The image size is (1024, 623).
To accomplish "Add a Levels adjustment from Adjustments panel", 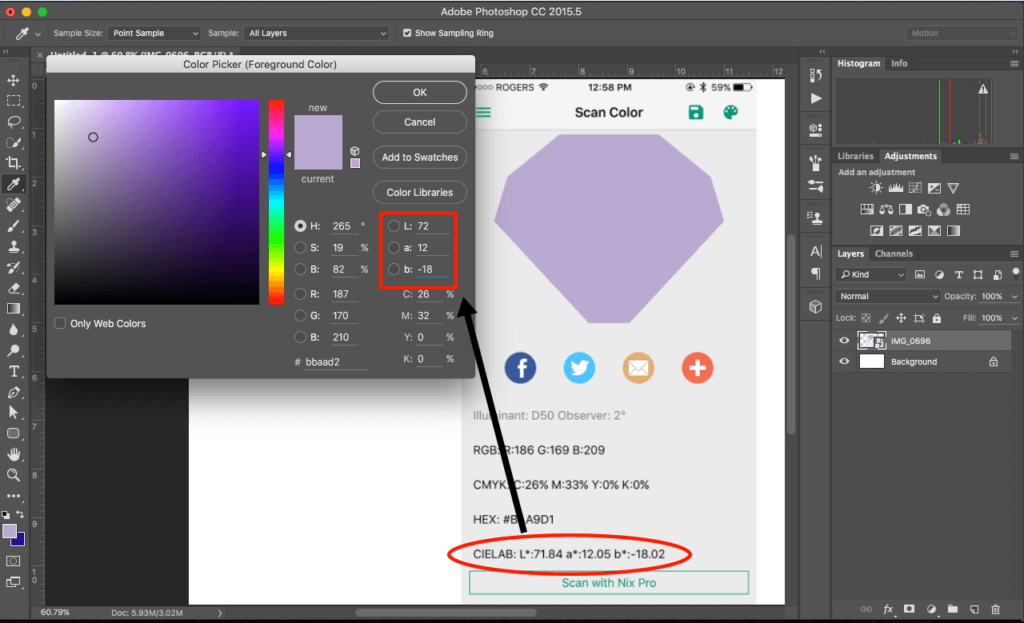I will tap(895, 187).
